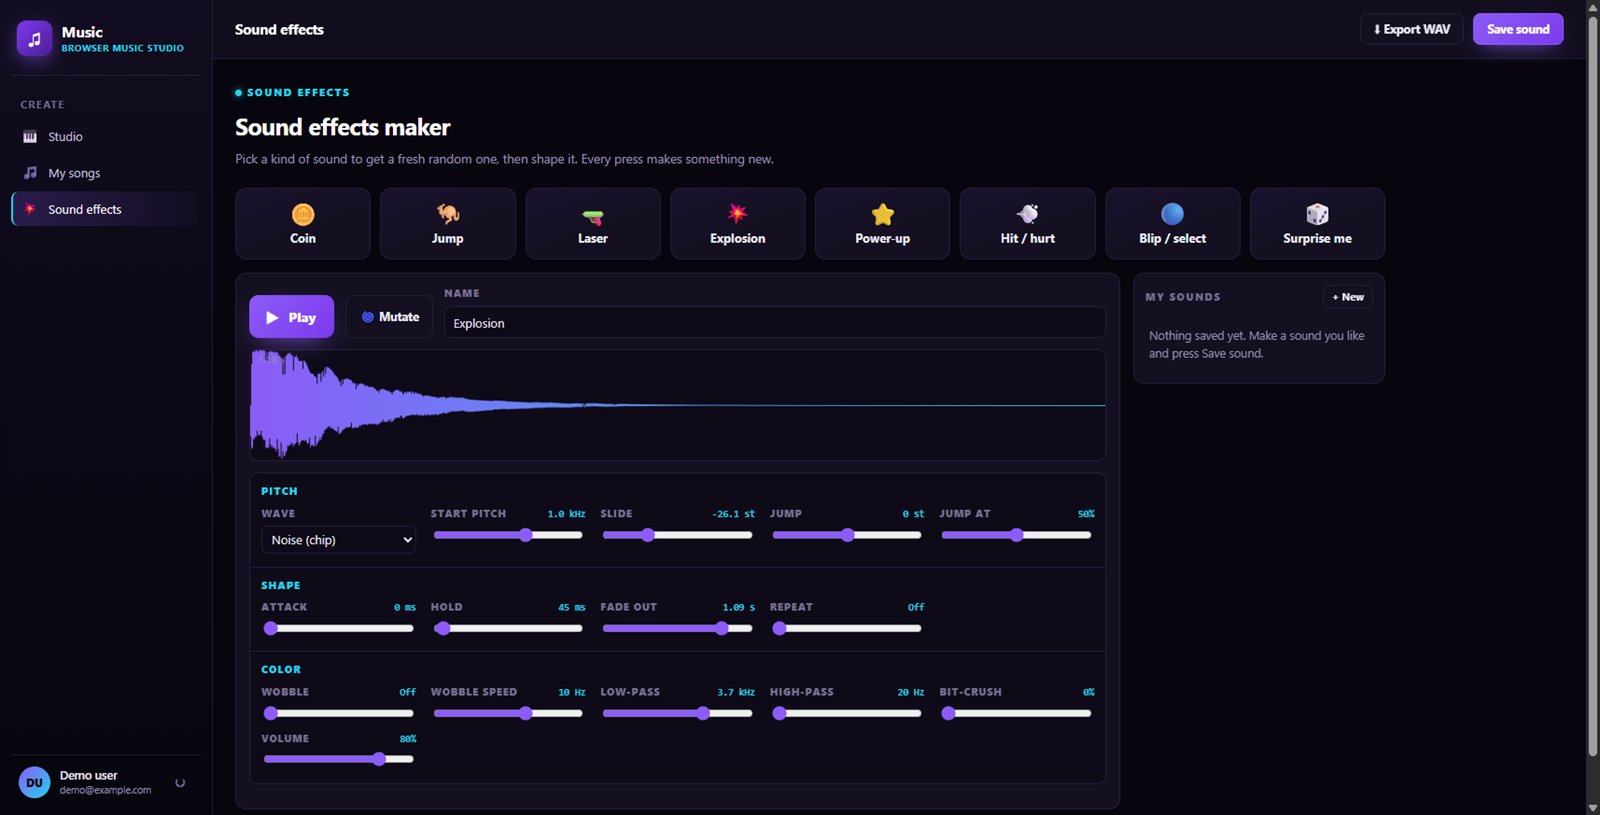Set the Jump slider
1600x815 pixels.
(x=847, y=535)
